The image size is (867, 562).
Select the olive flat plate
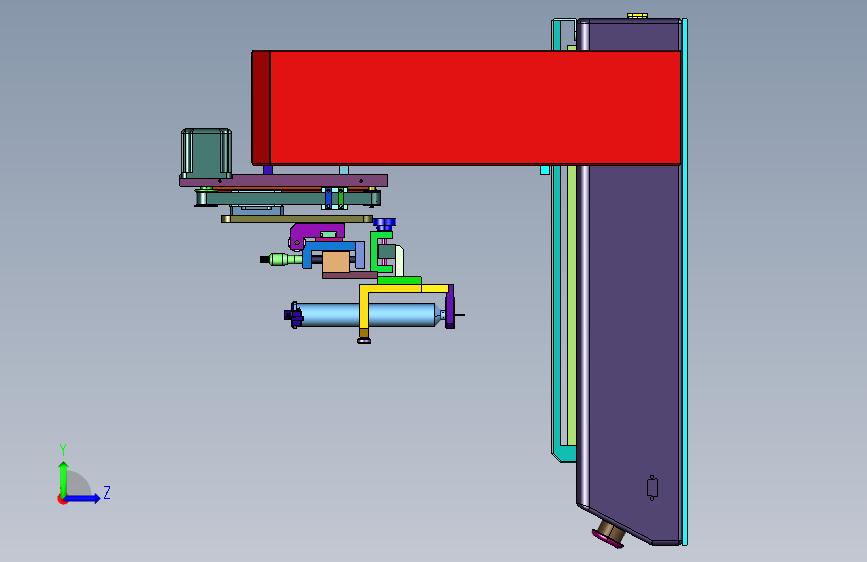click(x=297, y=219)
